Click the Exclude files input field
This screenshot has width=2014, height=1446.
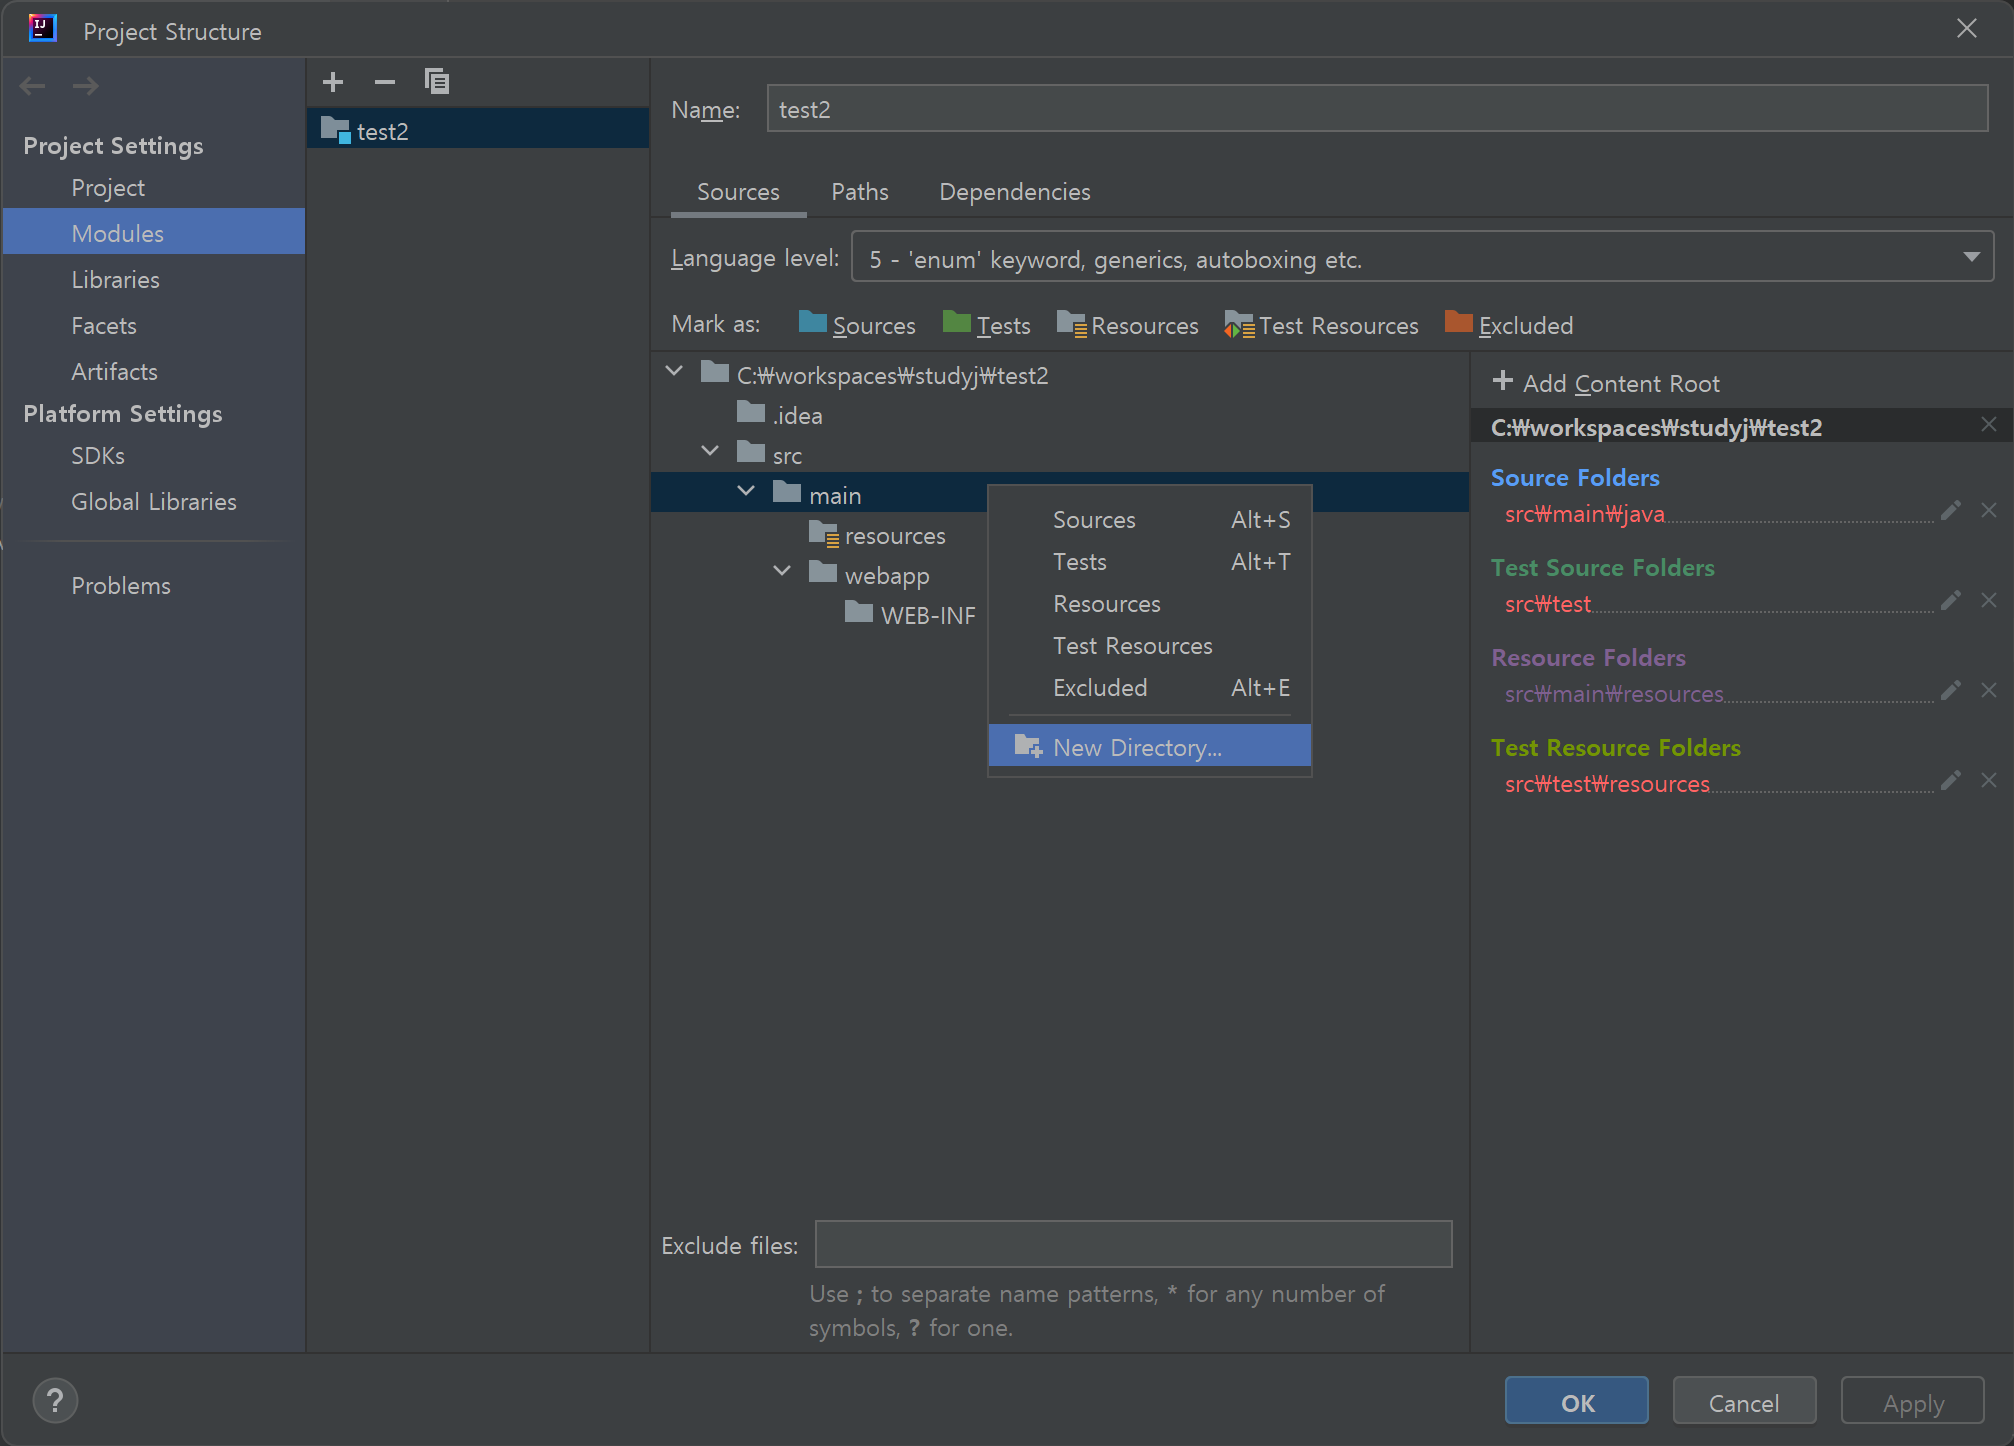pyautogui.click(x=1133, y=1244)
